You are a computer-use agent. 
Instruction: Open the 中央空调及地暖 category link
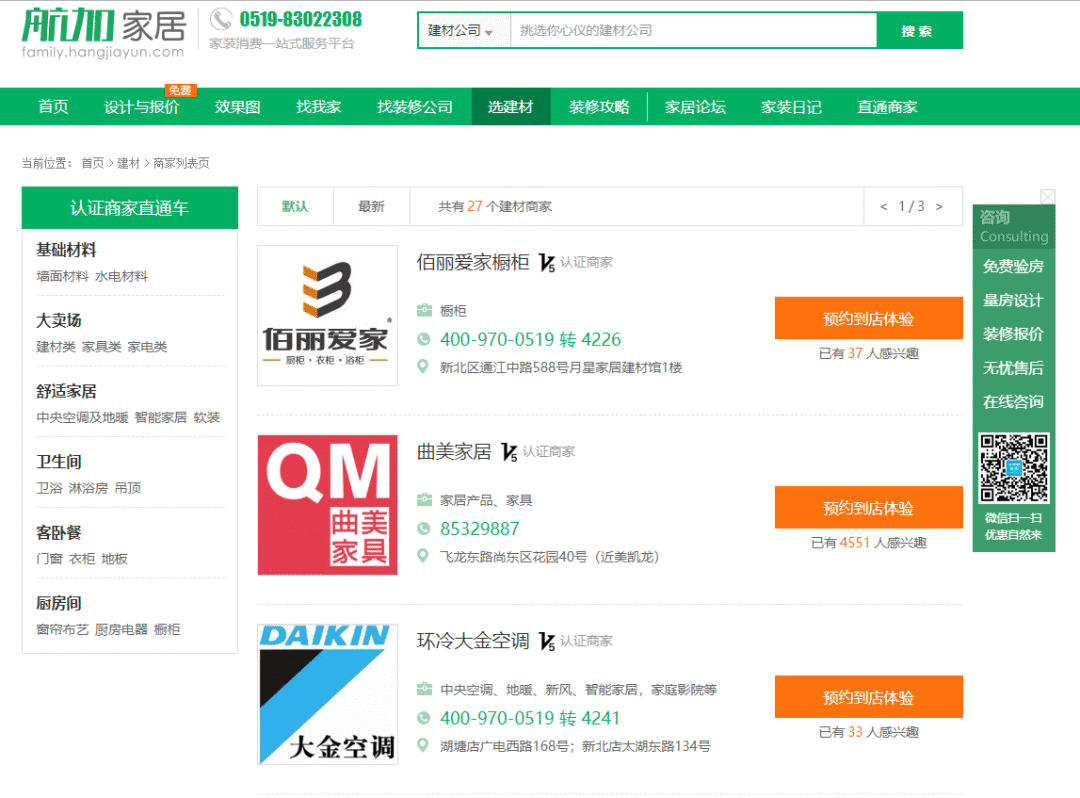tap(82, 417)
